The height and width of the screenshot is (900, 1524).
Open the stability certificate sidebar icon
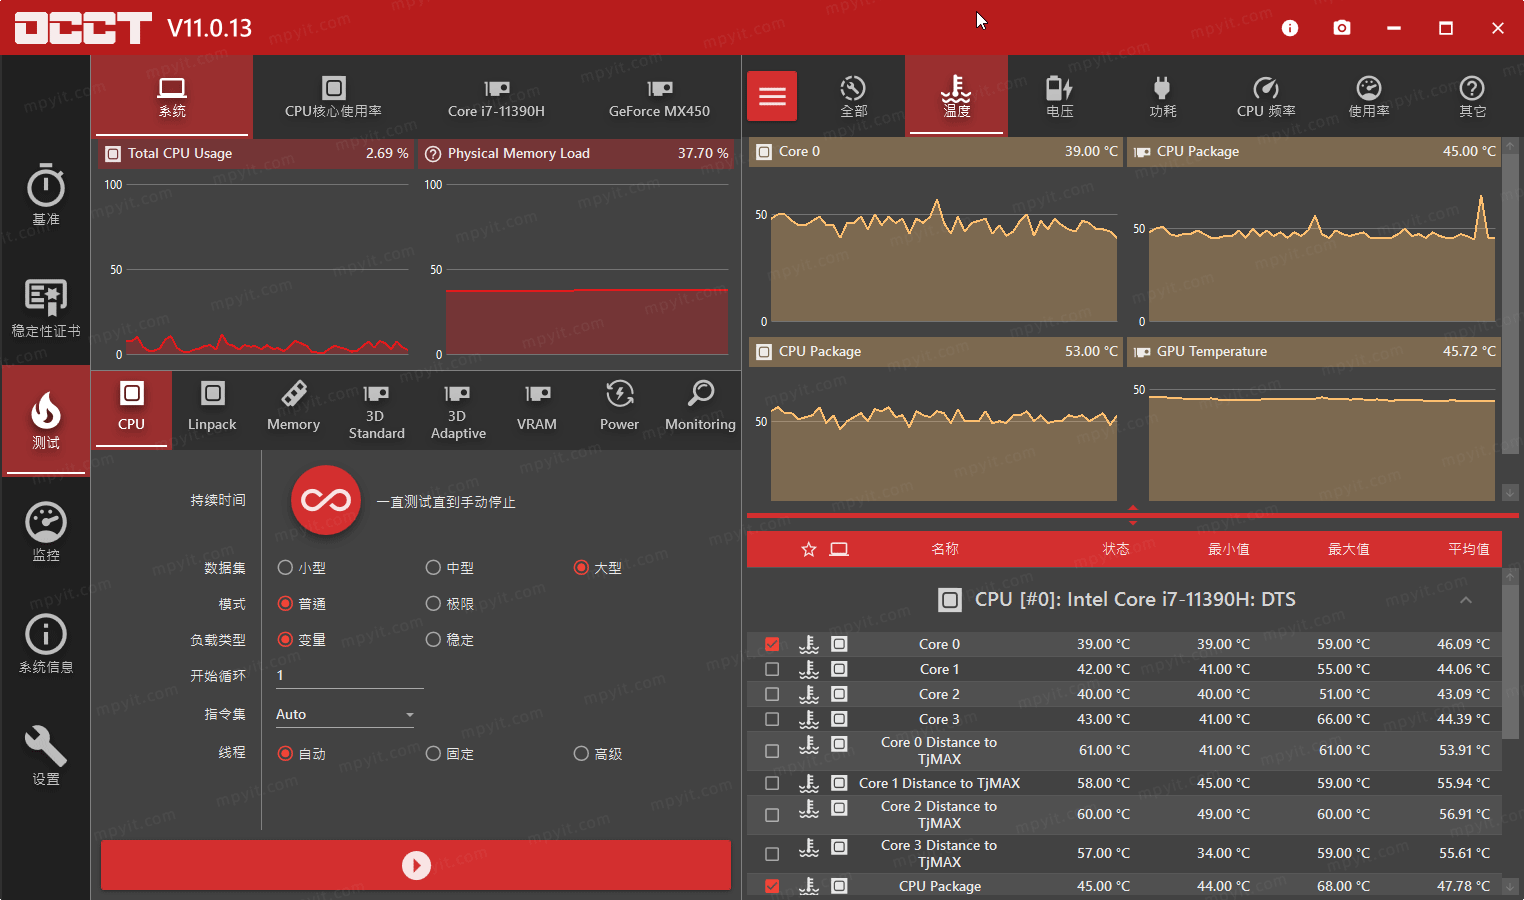tap(46, 306)
